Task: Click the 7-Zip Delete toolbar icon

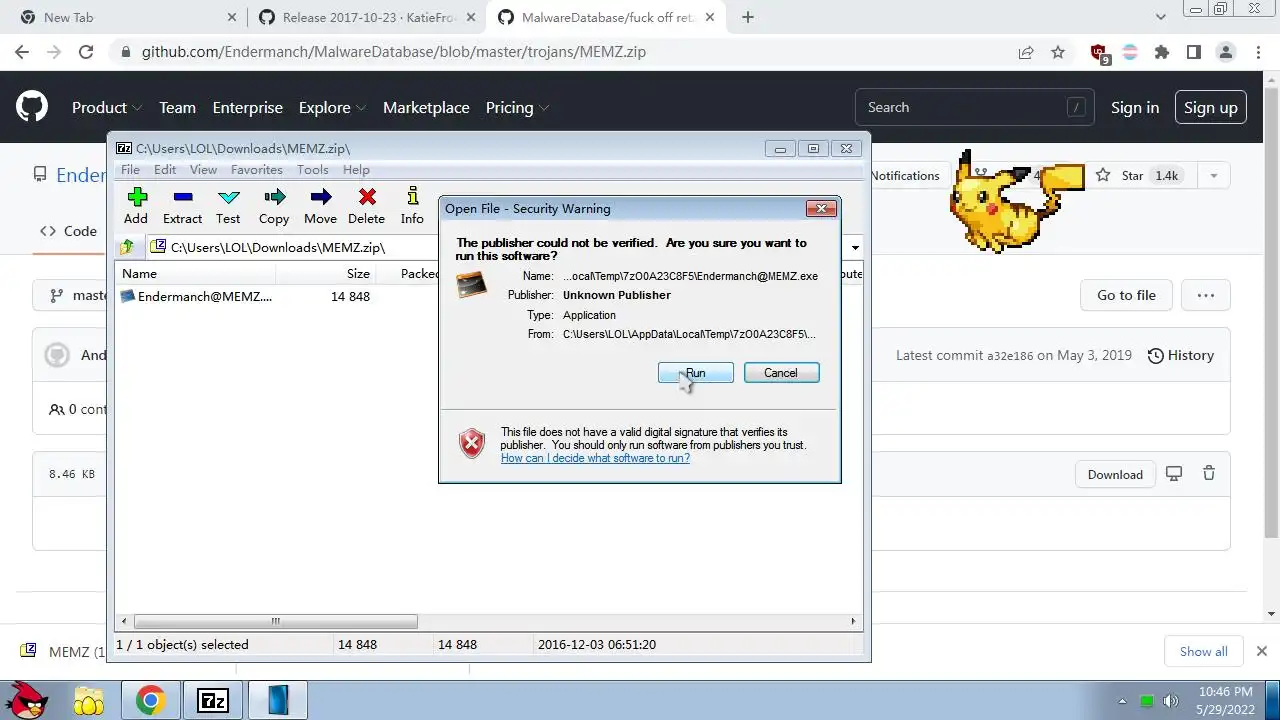Action: [366, 205]
